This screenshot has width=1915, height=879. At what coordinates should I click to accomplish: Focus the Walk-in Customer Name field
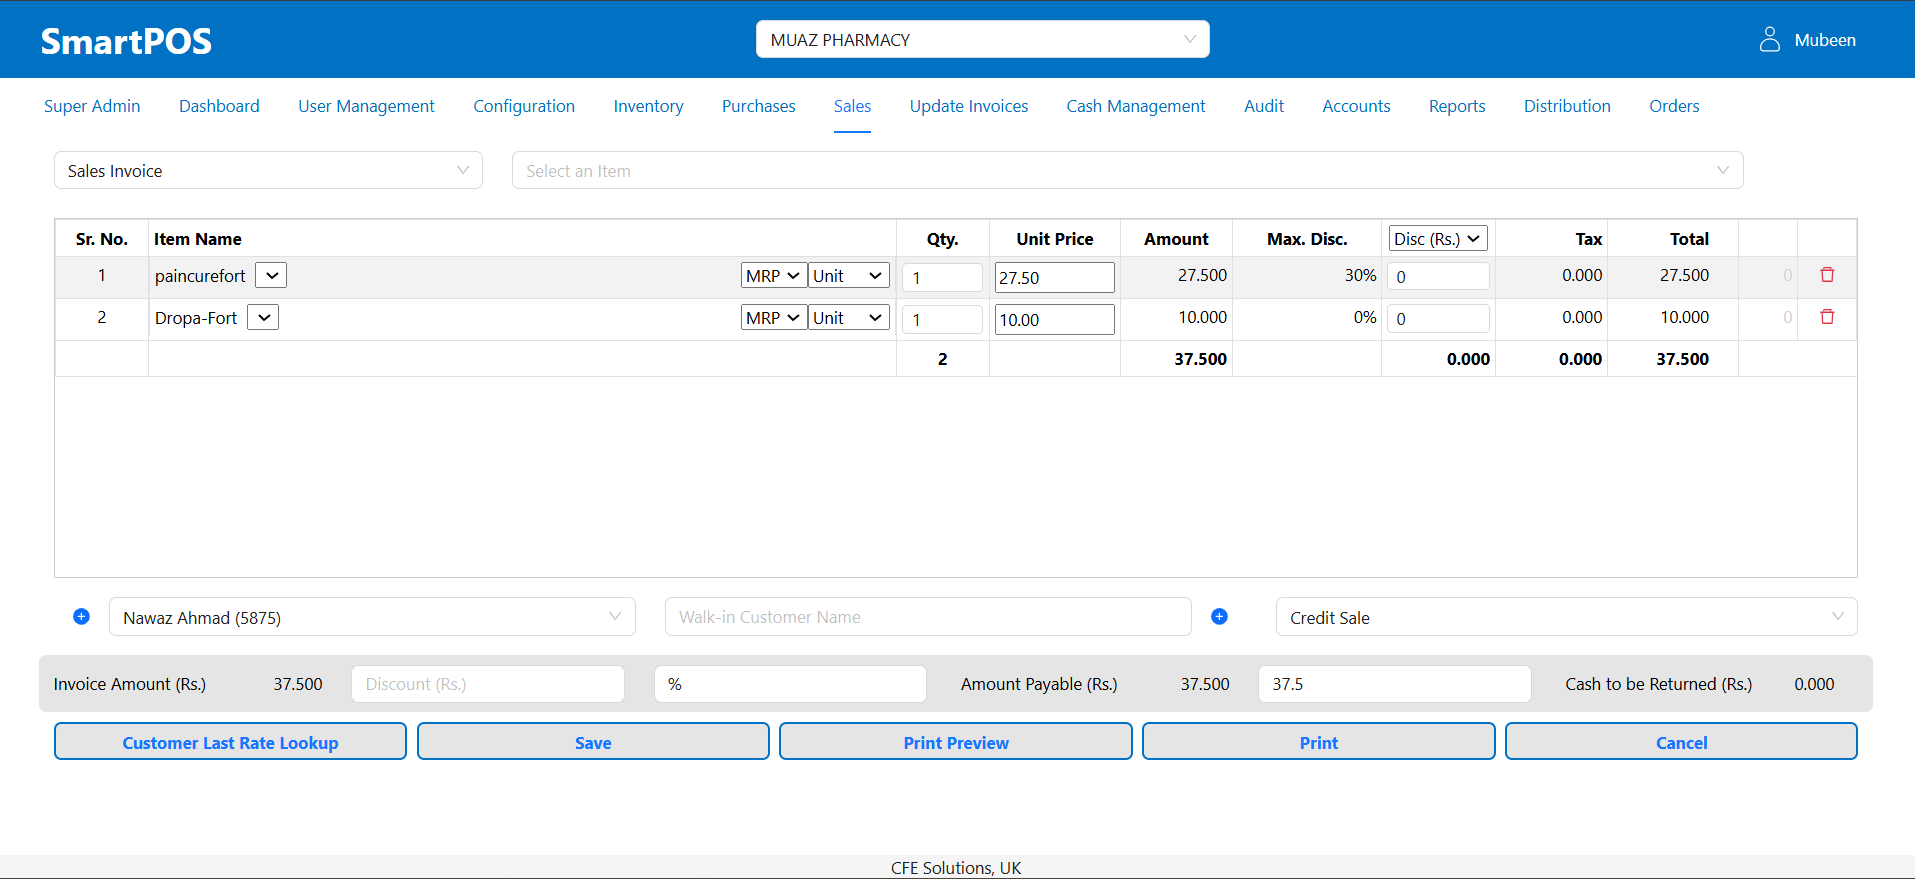pos(928,617)
